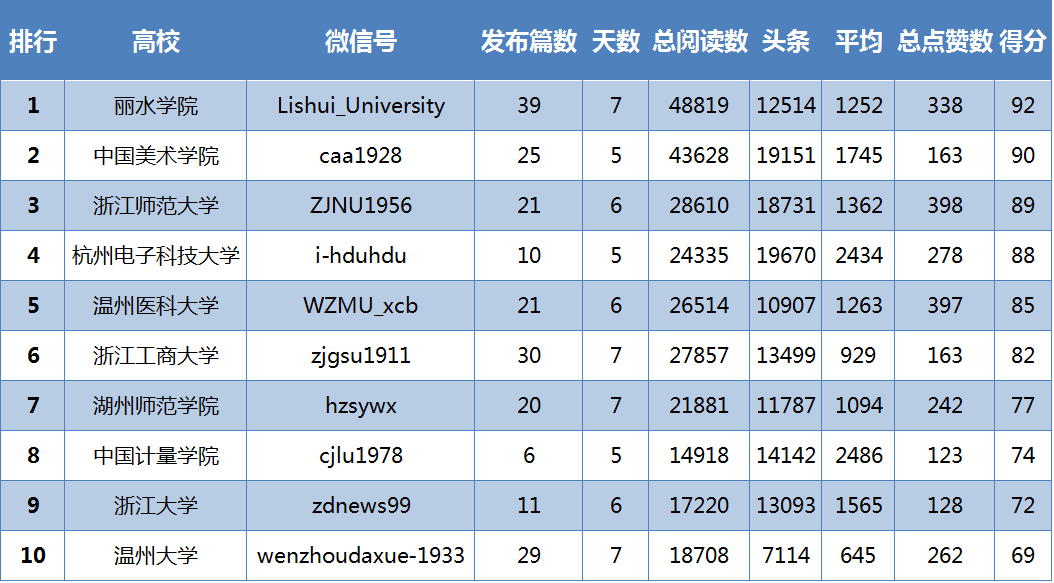The image size is (1054, 583).
Task: Select the cjlu1978 cell
Action: pyautogui.click(x=361, y=455)
